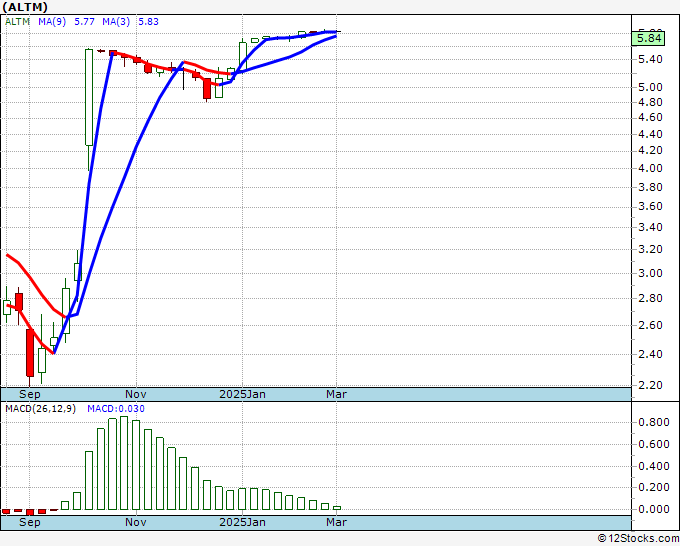Click the Sep label on MACD axis
Screen dimensions: 680x546
(x=29, y=522)
